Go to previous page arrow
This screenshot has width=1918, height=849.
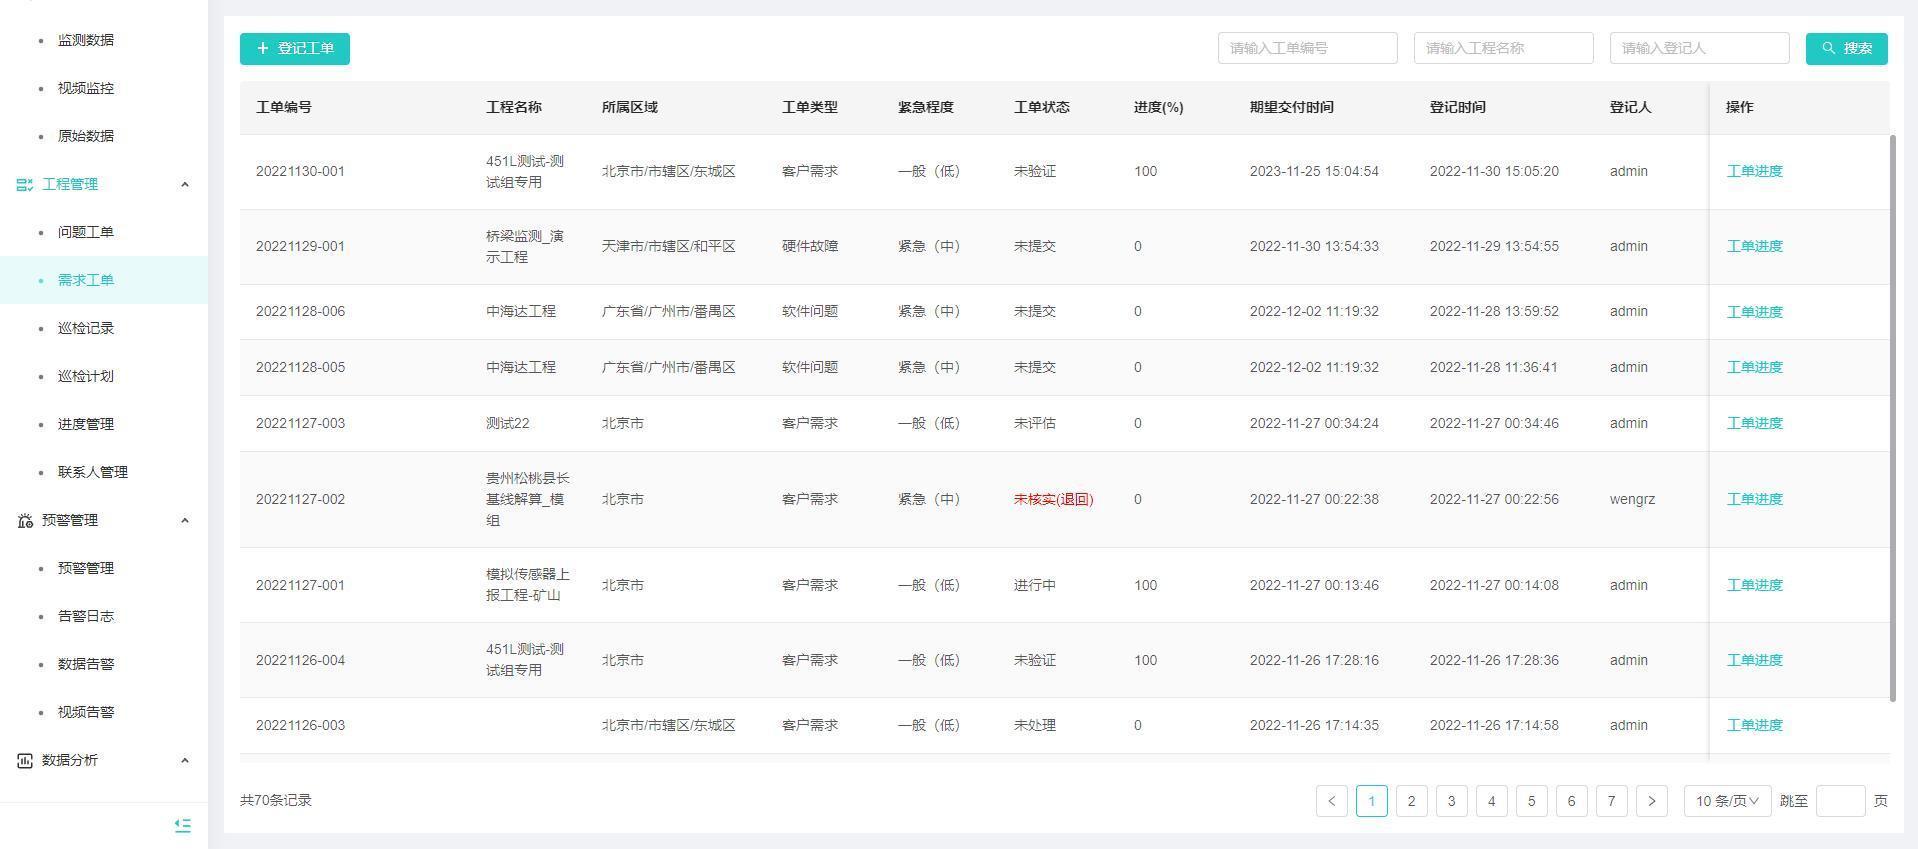1331,801
